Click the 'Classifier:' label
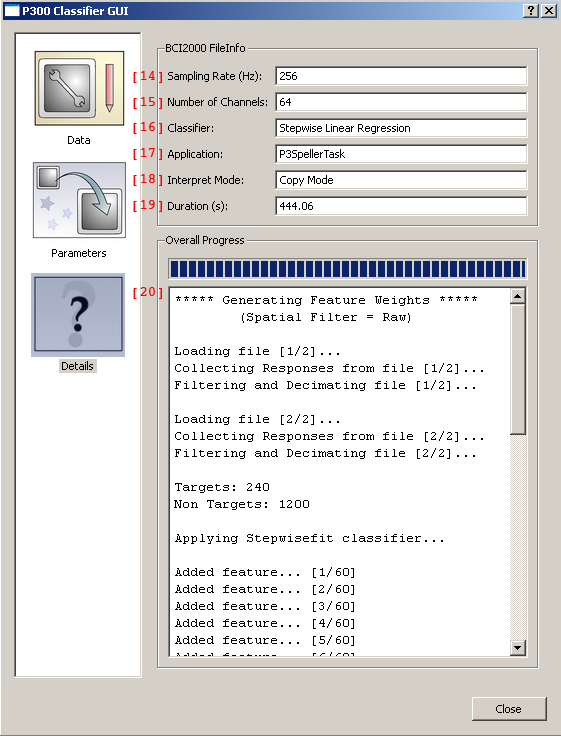 pyautogui.click(x=191, y=128)
